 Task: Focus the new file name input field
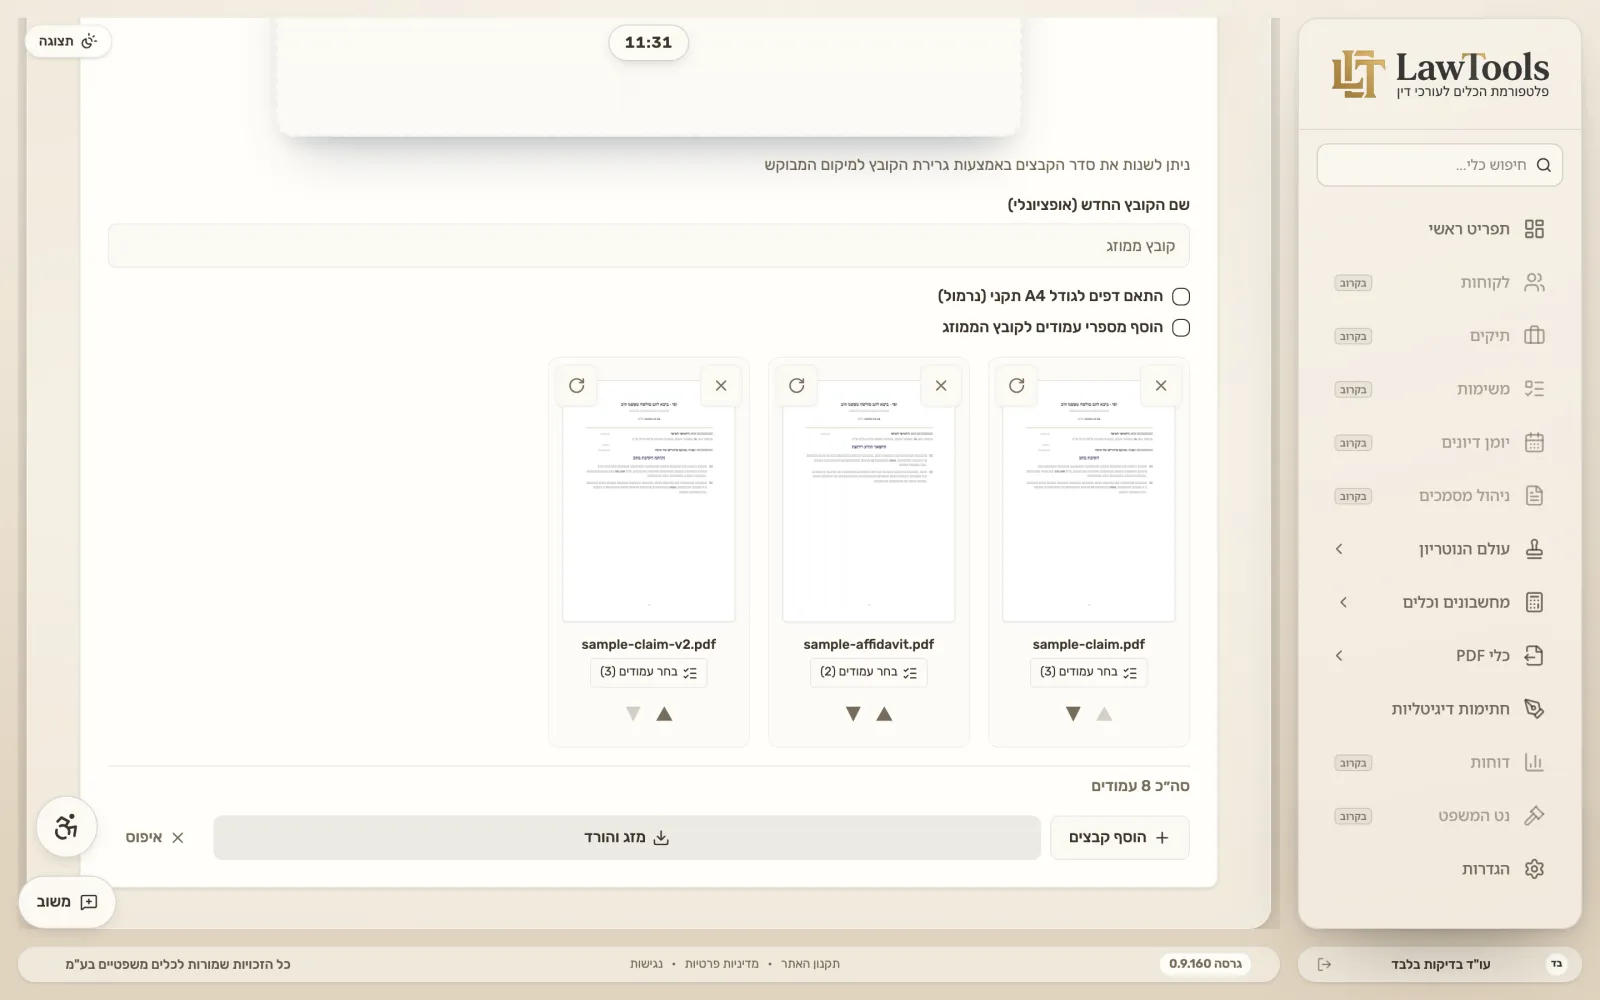[649, 246]
